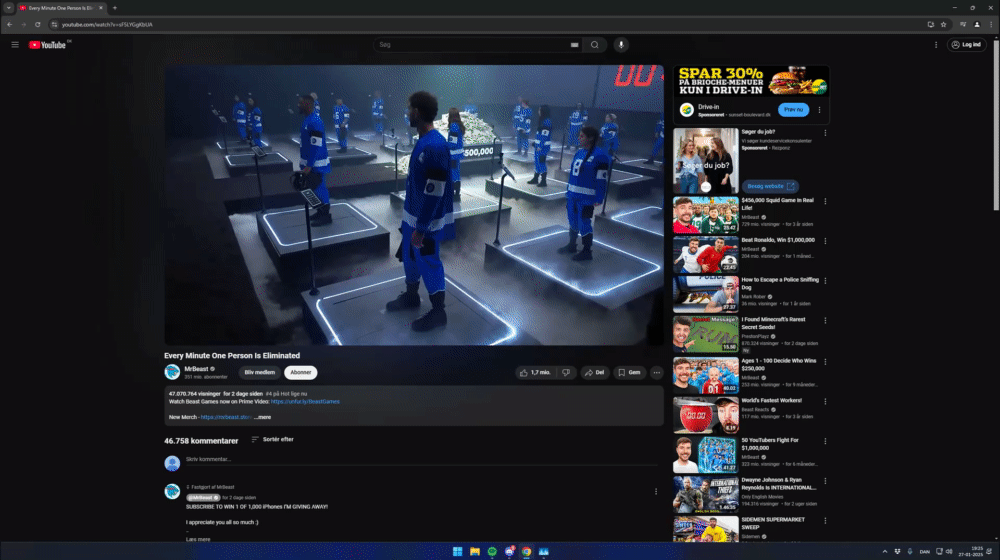Save the video with Gem
This screenshot has height=560, width=1000.
tap(629, 372)
